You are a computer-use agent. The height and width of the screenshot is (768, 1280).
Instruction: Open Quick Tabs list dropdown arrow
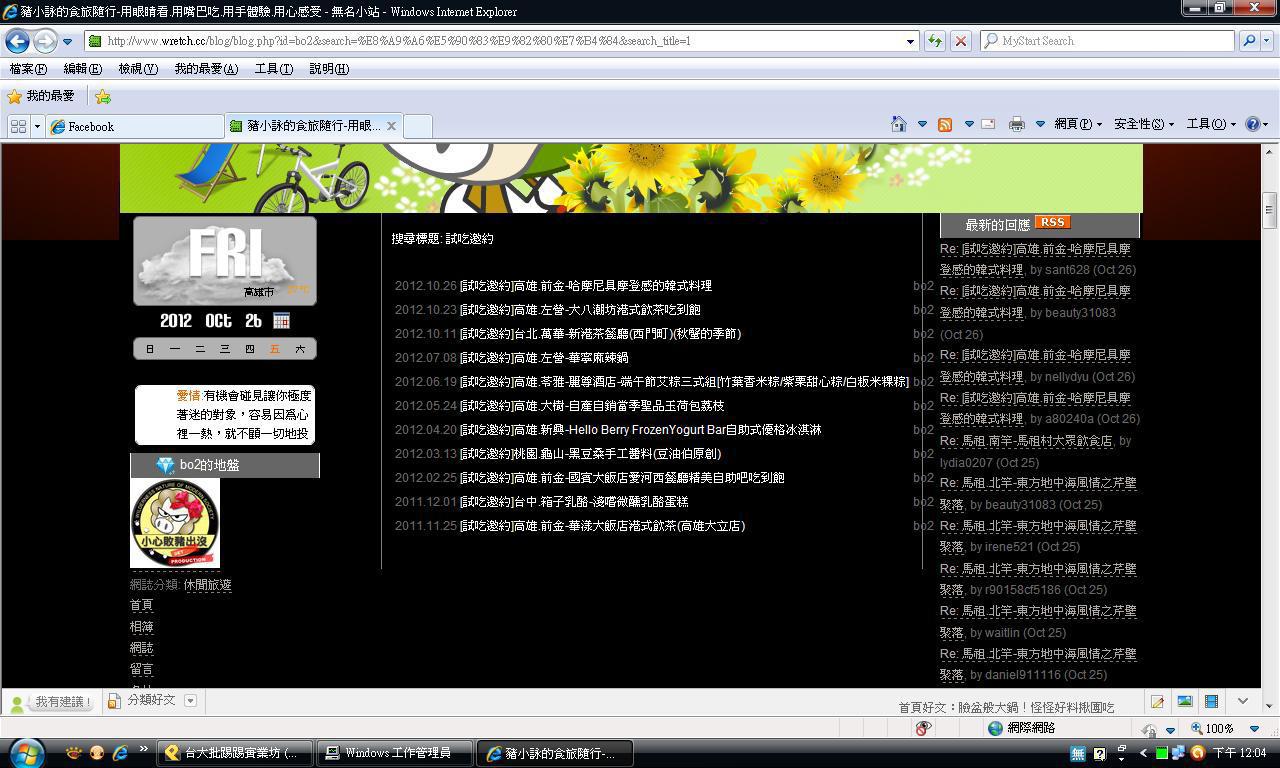point(37,126)
